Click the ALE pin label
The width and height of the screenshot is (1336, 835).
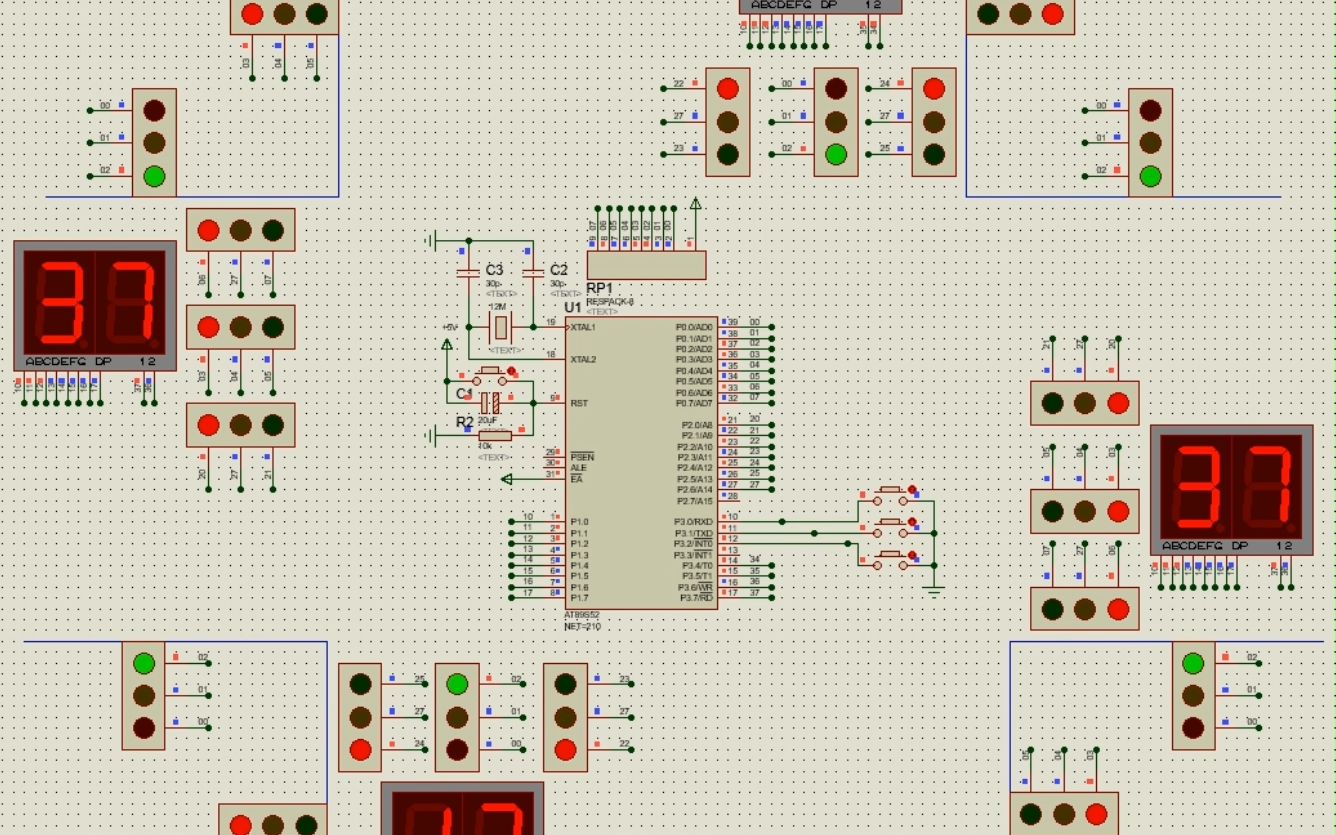point(578,468)
